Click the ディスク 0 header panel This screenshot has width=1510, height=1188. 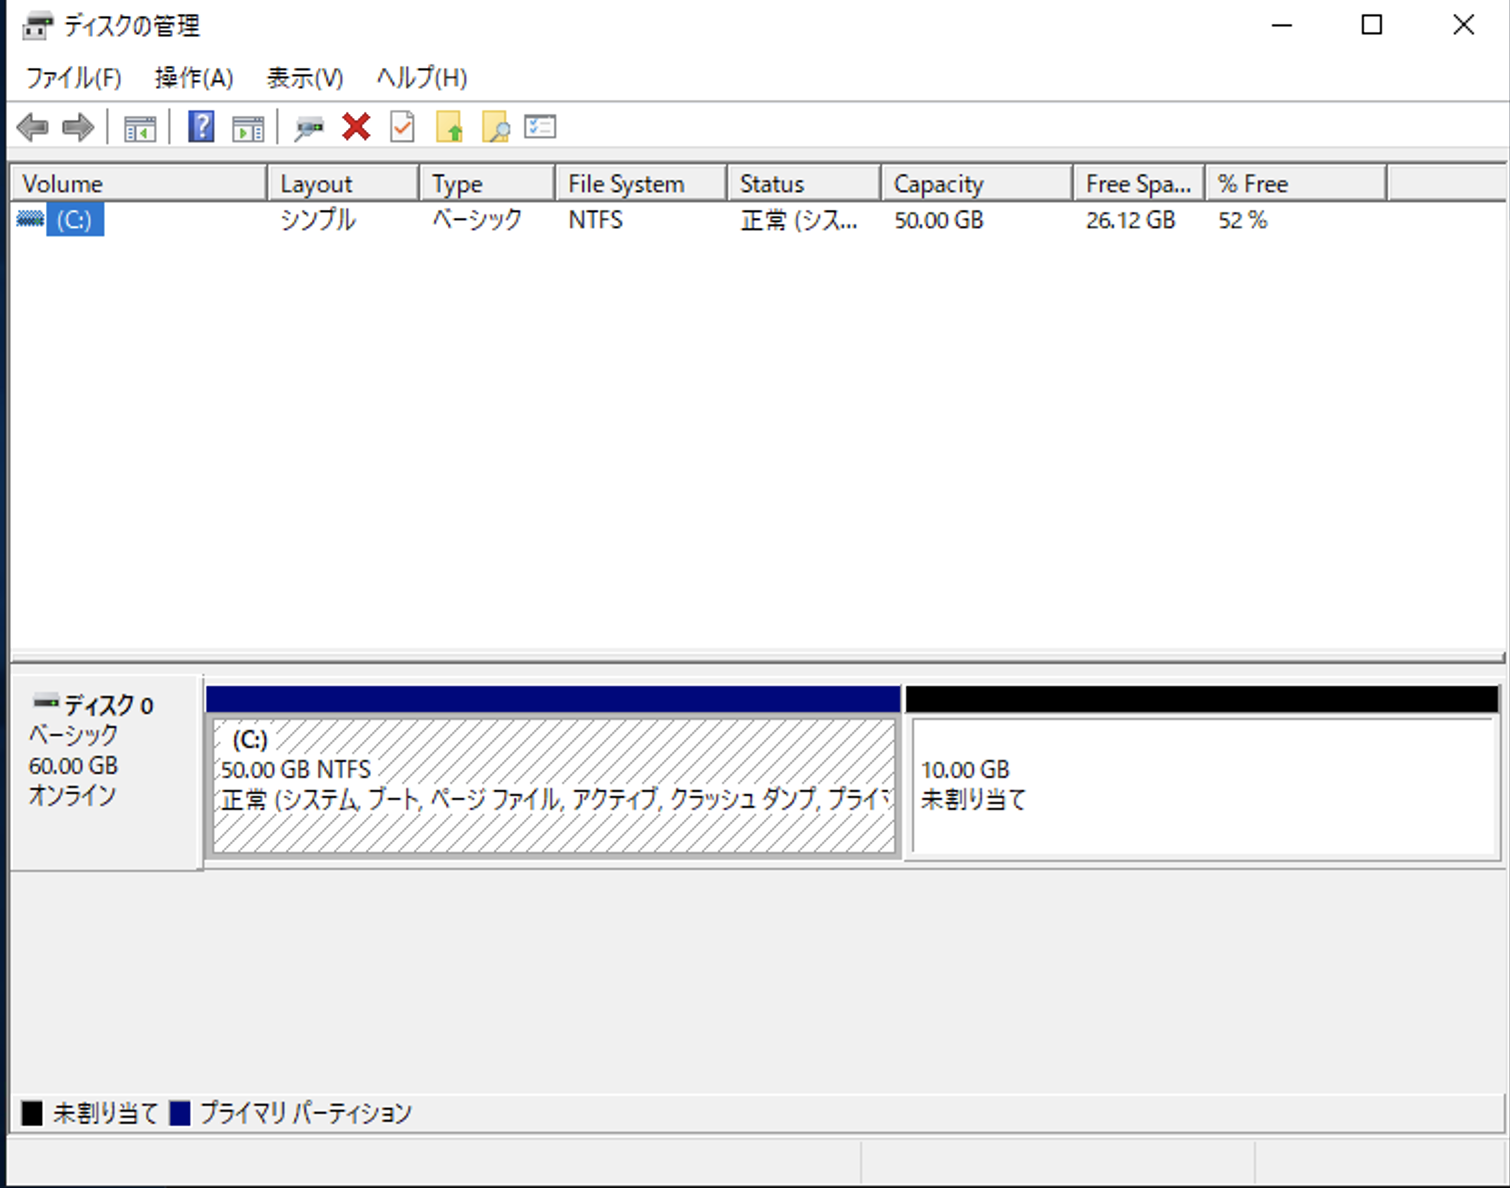[100, 750]
